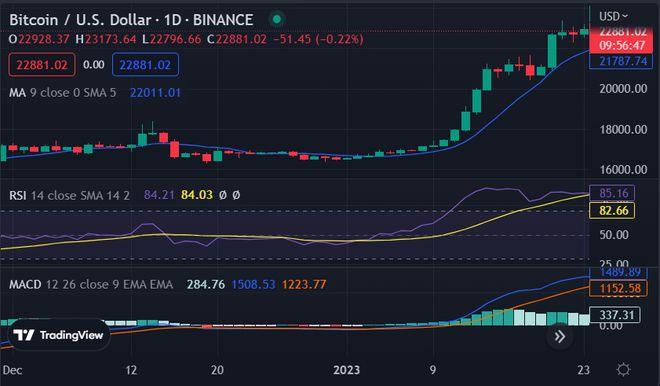Click the 82.66 RSI SMA axis label
Viewport: 660px width, 386px height.
(x=612, y=210)
